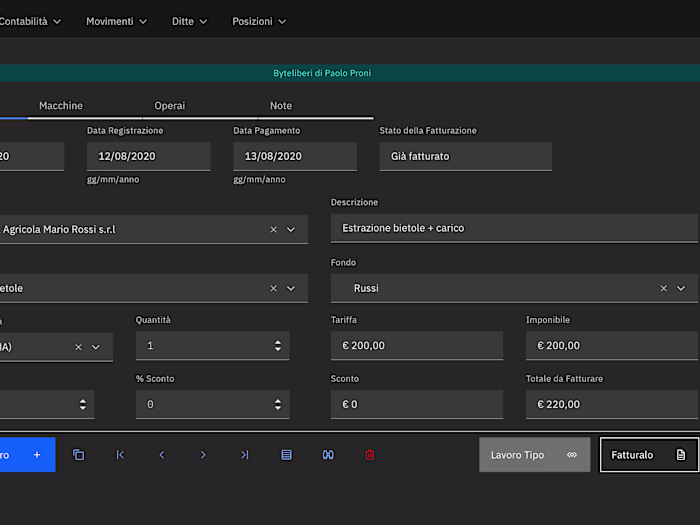This screenshot has width=700, height=525.
Task: Jump to the last record
Action: [x=245, y=455]
